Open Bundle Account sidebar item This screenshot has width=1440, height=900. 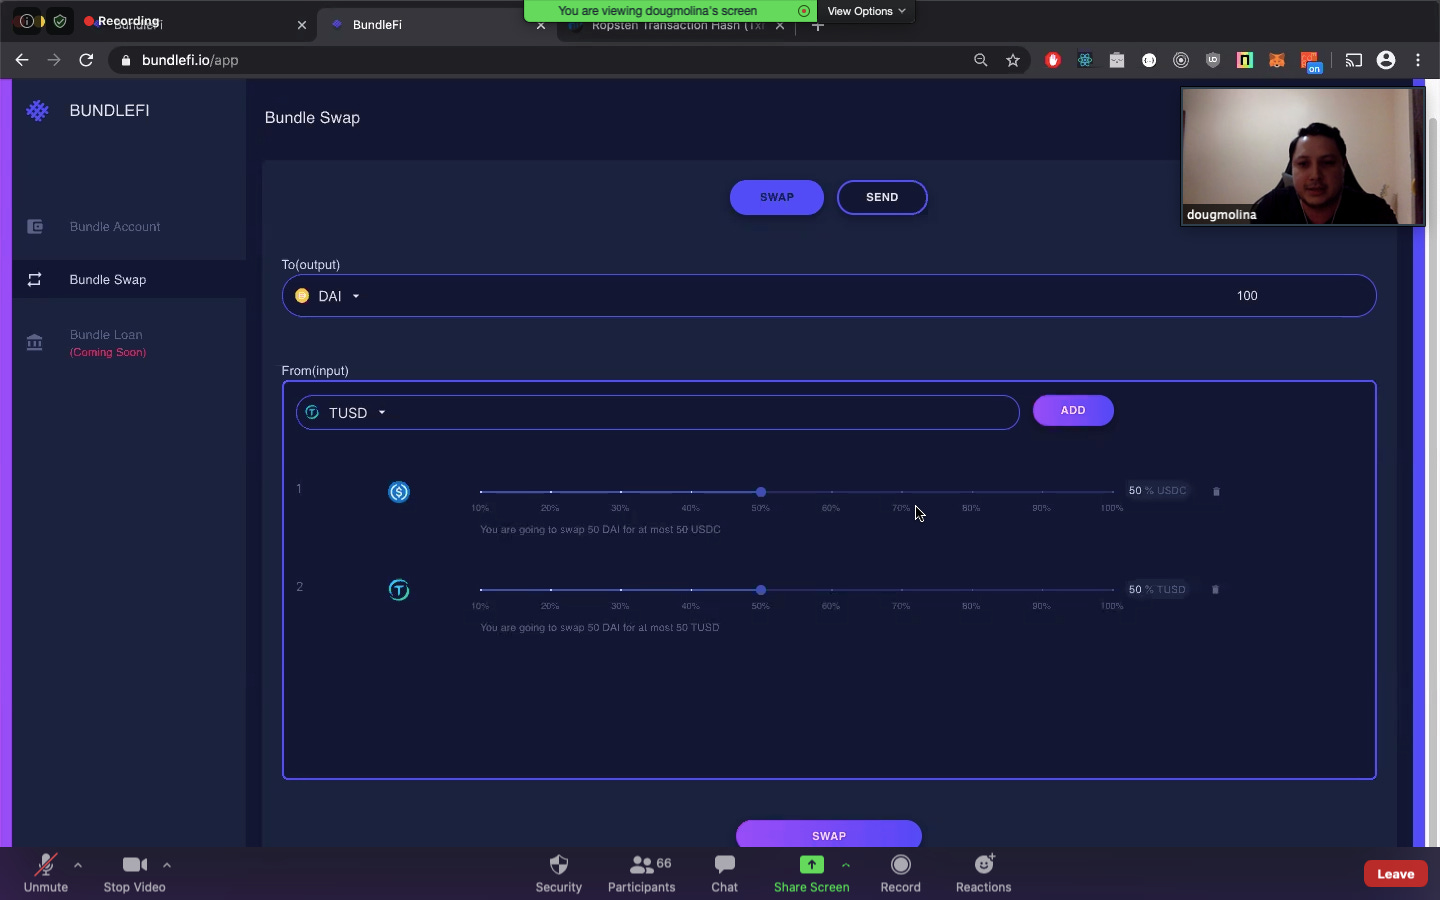[x=129, y=227]
